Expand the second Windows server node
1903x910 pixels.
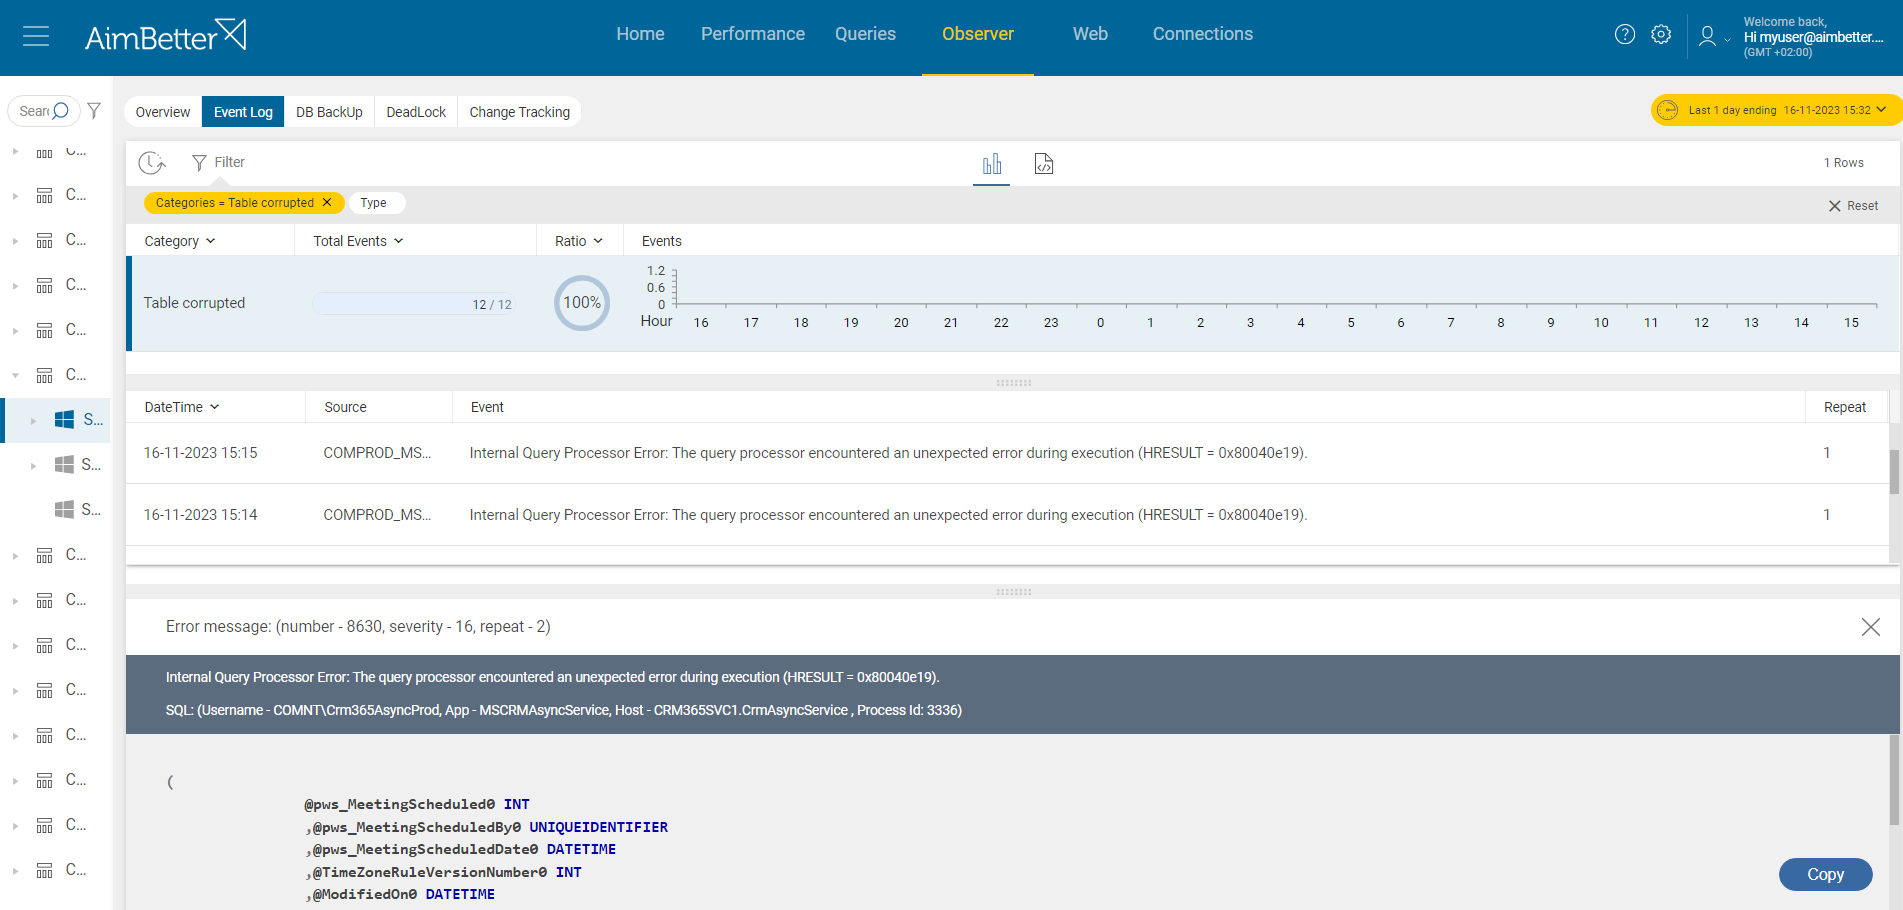(33, 466)
